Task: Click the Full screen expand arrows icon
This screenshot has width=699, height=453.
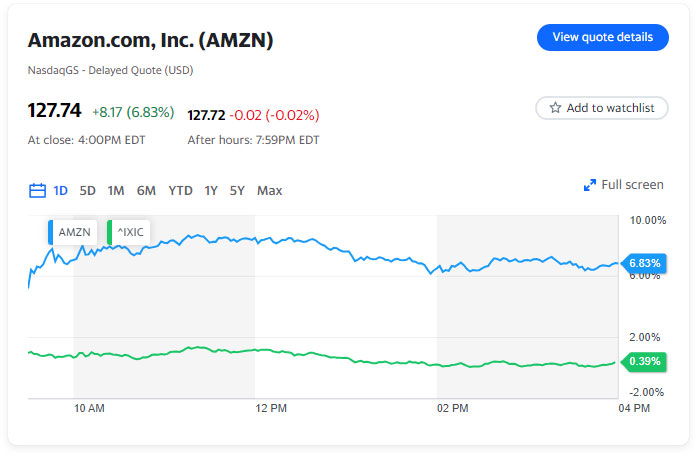Action: click(590, 185)
